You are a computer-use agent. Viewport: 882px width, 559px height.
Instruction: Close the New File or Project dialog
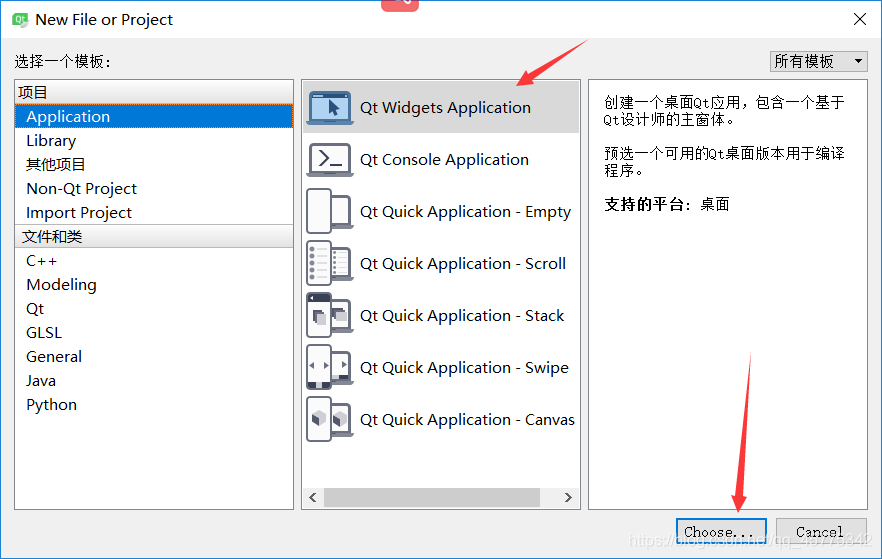pyautogui.click(x=860, y=19)
